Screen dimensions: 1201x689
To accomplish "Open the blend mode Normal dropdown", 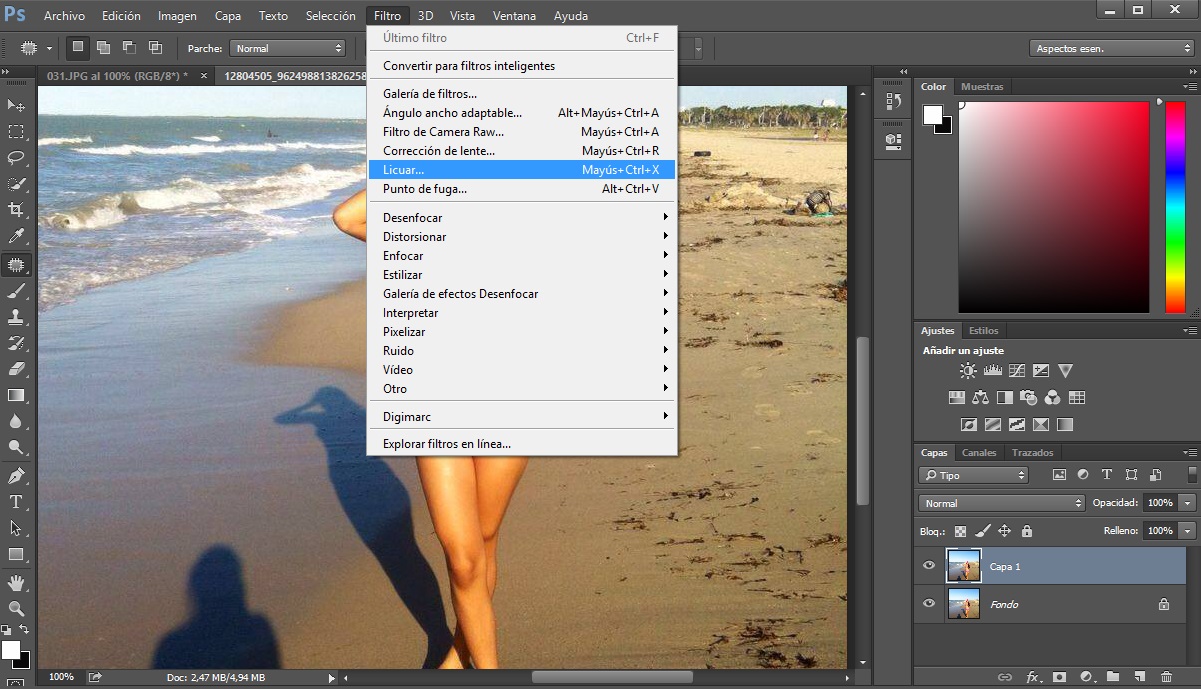I will click(1002, 503).
